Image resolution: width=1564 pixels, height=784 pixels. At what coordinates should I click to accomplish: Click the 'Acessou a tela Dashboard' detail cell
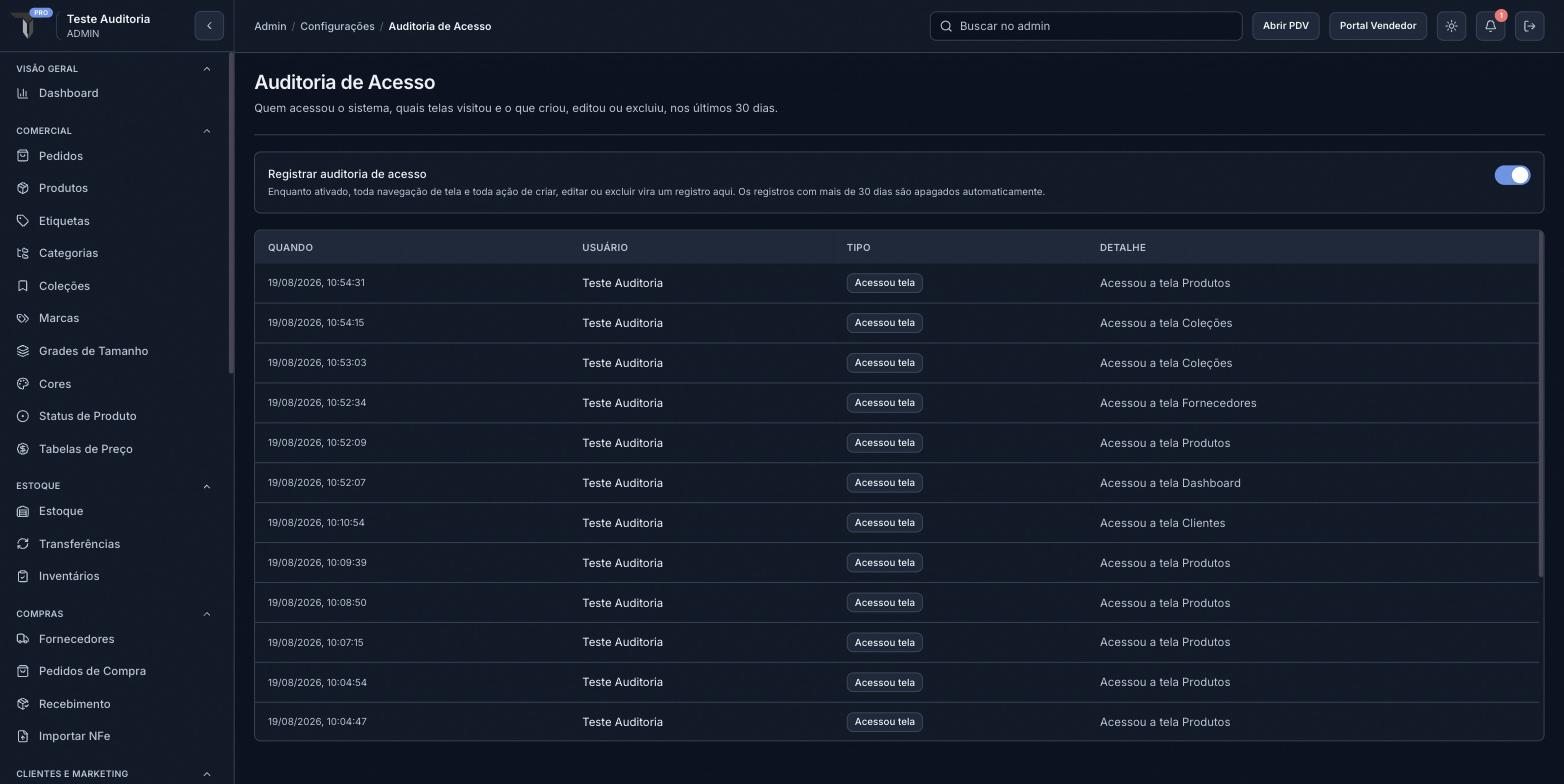coord(1170,483)
